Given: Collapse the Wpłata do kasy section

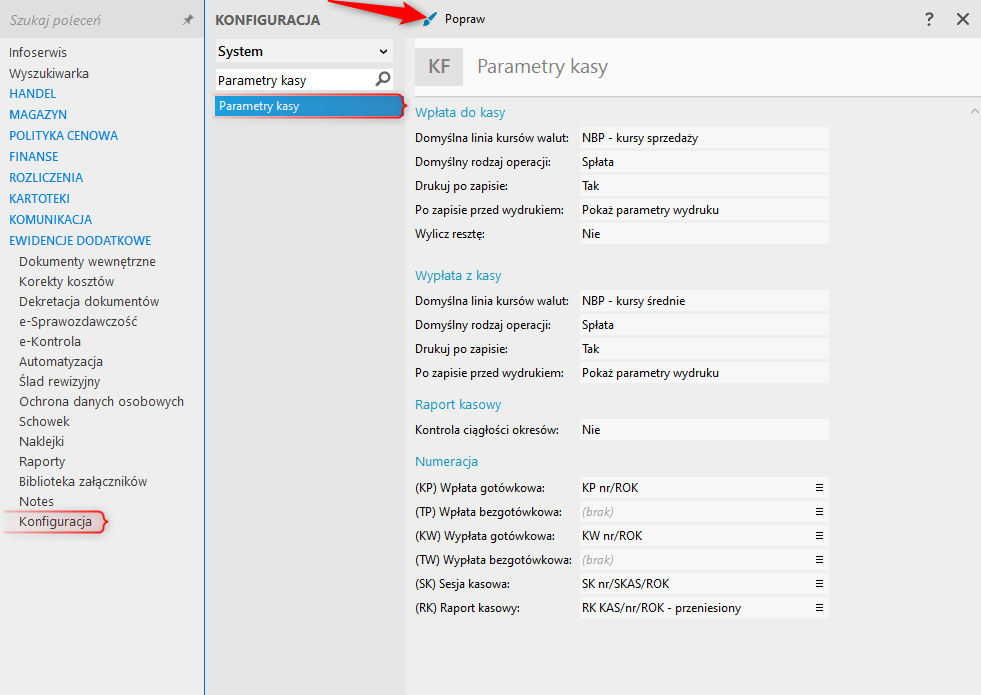Looking at the screenshot, I should tap(974, 112).
